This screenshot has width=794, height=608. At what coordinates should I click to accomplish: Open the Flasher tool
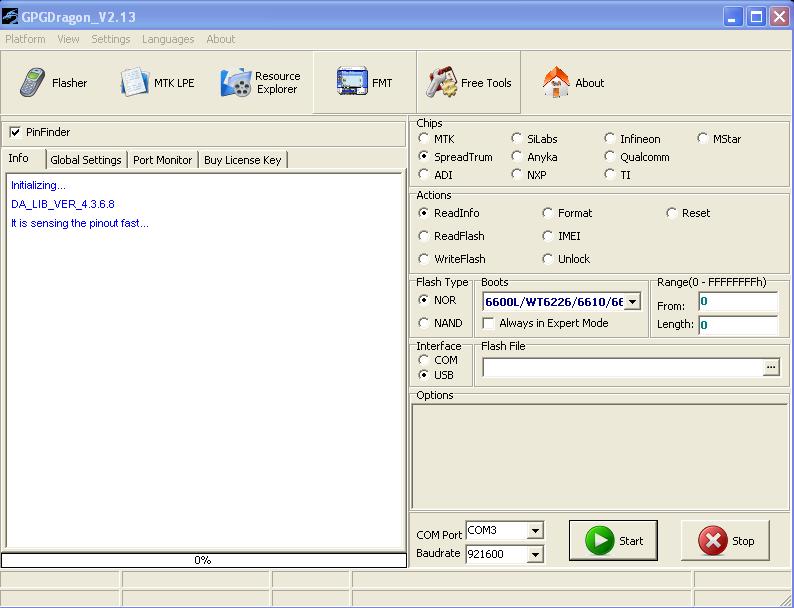click(x=54, y=83)
